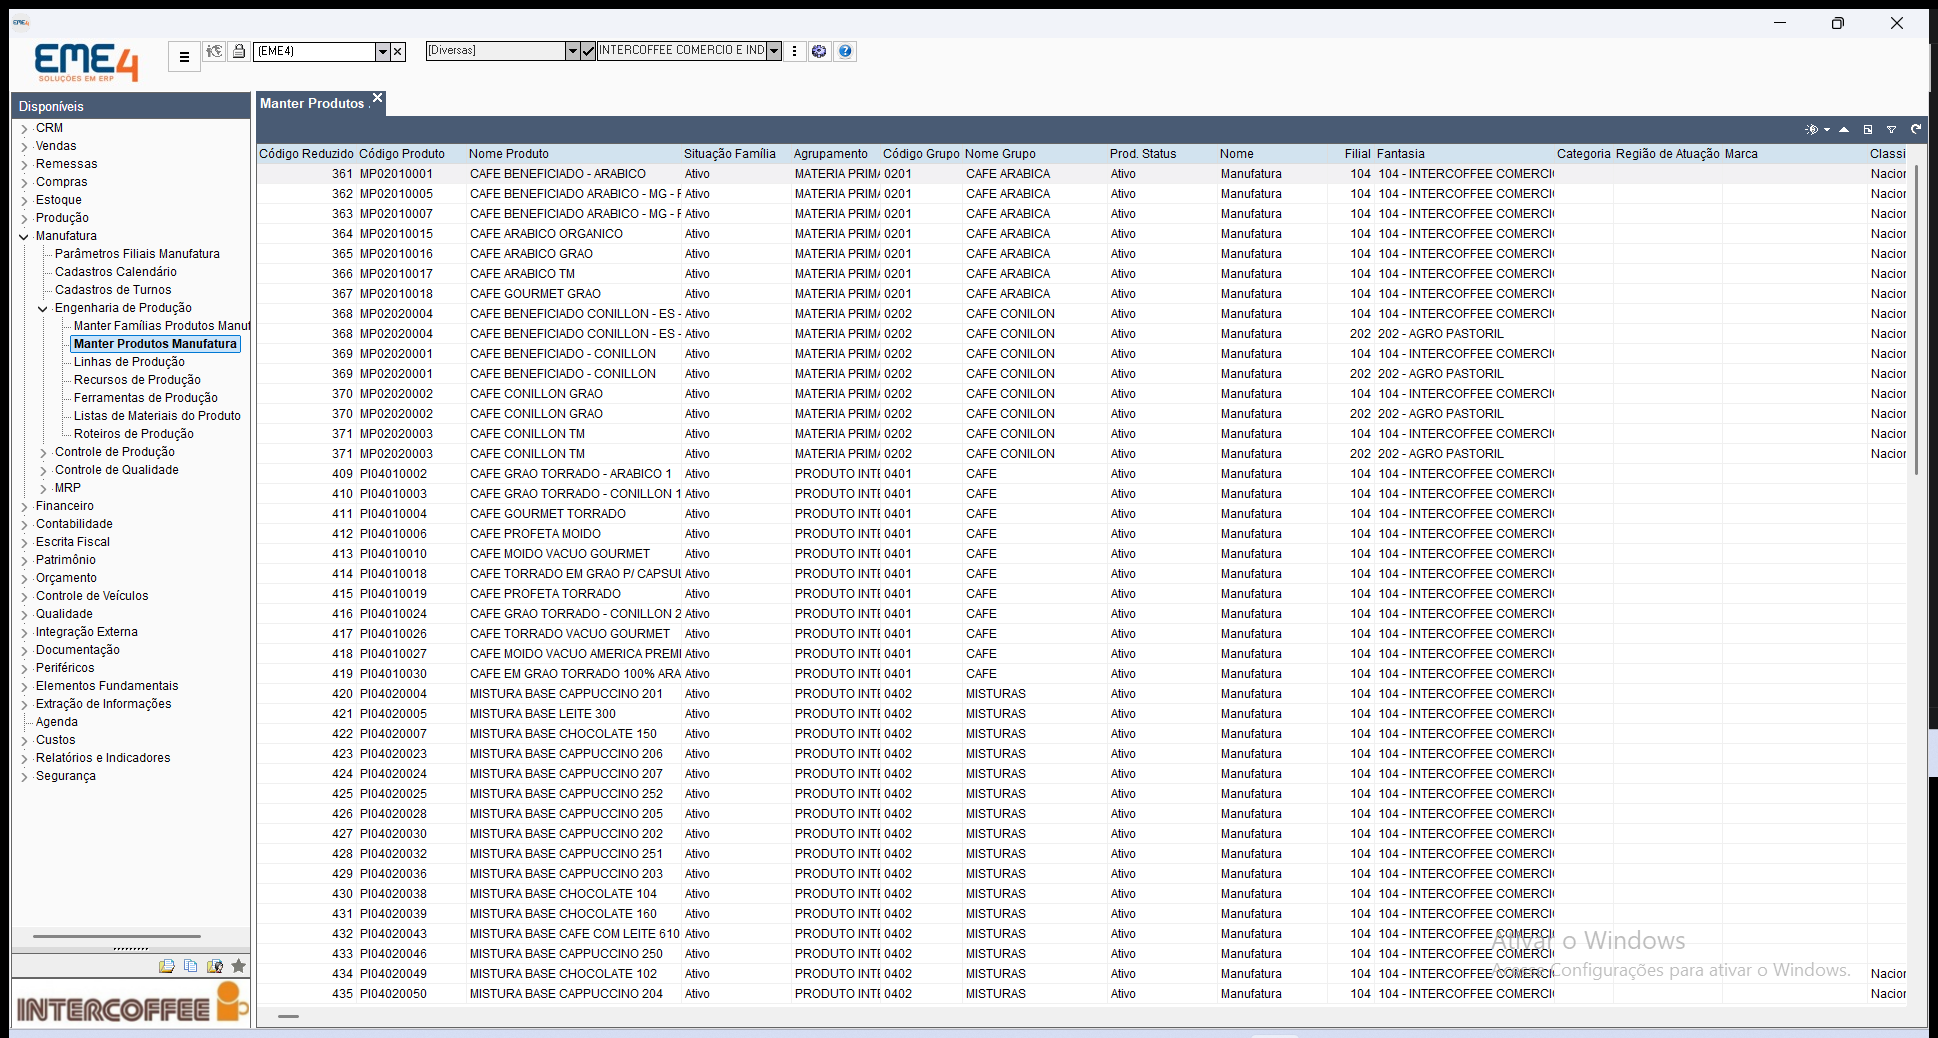Collapse the grid with the up triangle icon
This screenshot has height=1038, width=1938.
[1844, 129]
